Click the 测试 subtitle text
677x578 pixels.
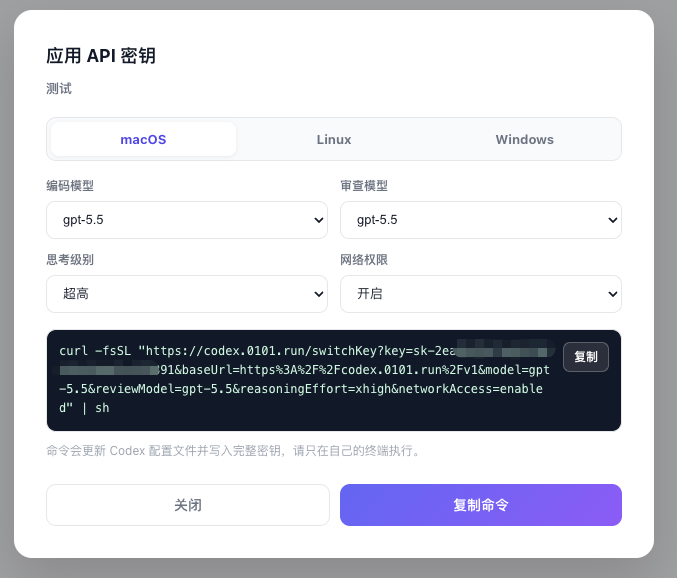click(x=59, y=88)
